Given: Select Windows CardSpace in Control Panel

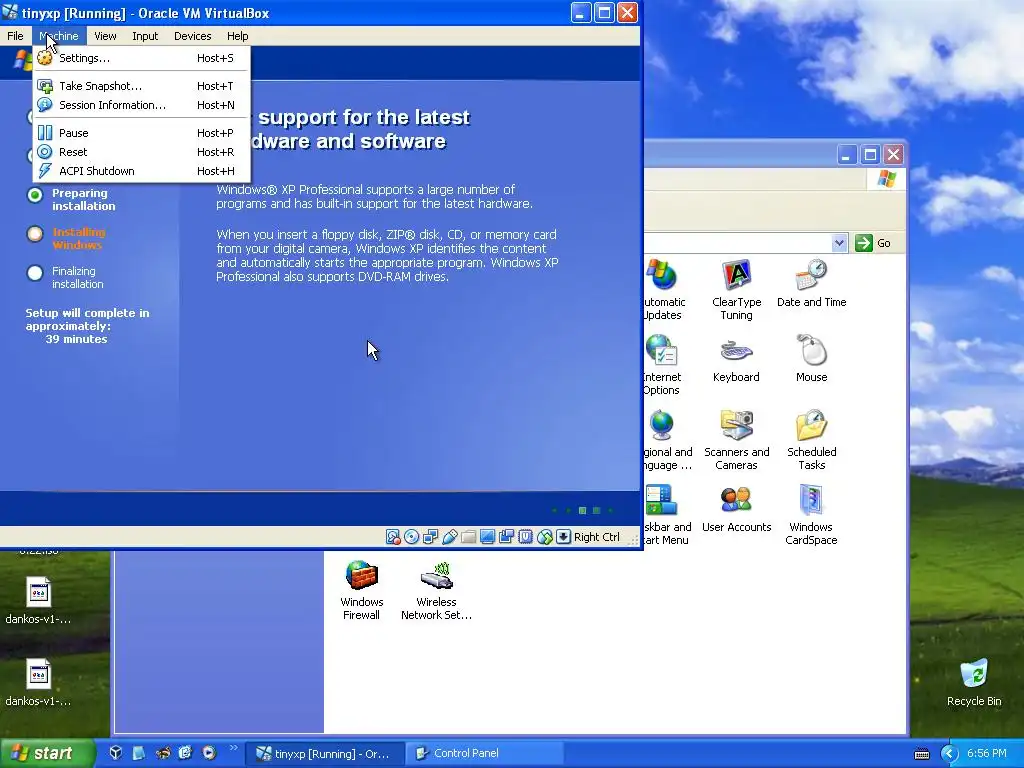Looking at the screenshot, I should [811, 515].
